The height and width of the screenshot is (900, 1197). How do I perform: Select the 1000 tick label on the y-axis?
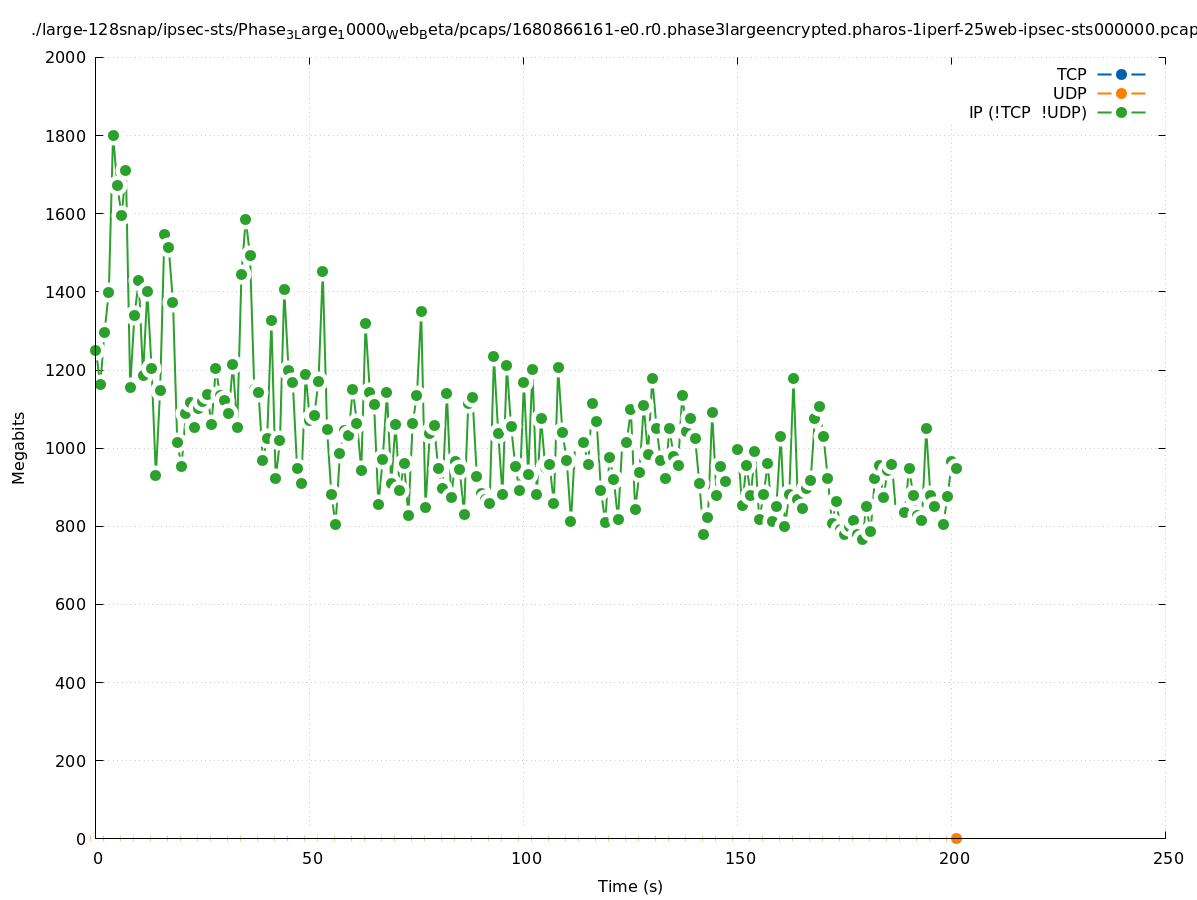(66, 448)
